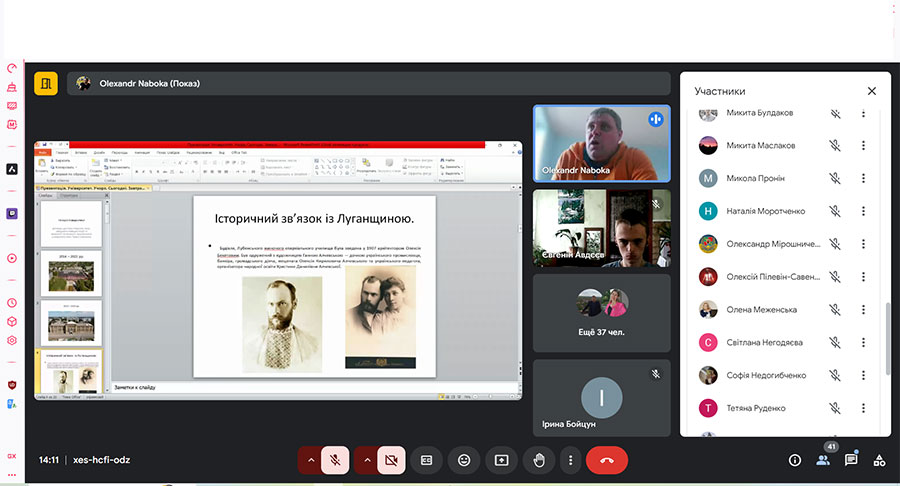The width and height of the screenshot is (900, 486).
Task: Turn on closed captions
Action: (426, 460)
